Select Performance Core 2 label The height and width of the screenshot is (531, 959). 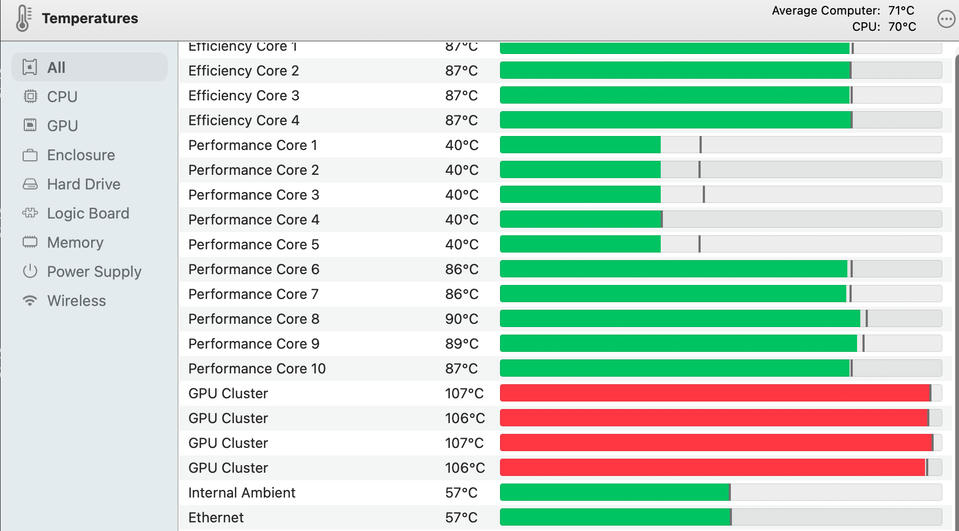pos(253,170)
